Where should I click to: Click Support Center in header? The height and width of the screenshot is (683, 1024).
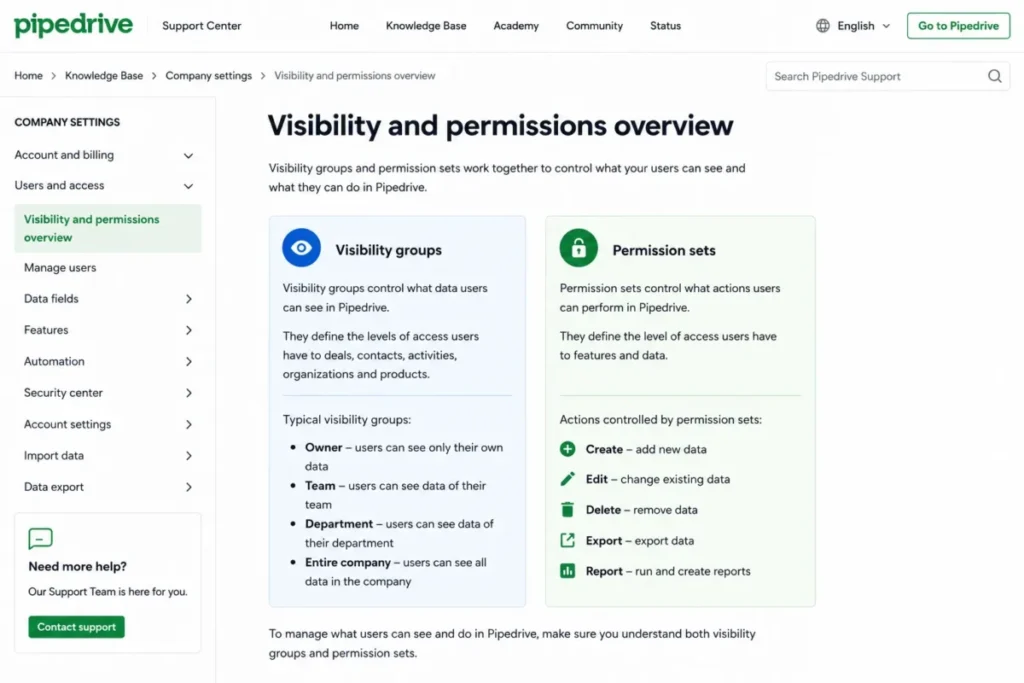[201, 25]
